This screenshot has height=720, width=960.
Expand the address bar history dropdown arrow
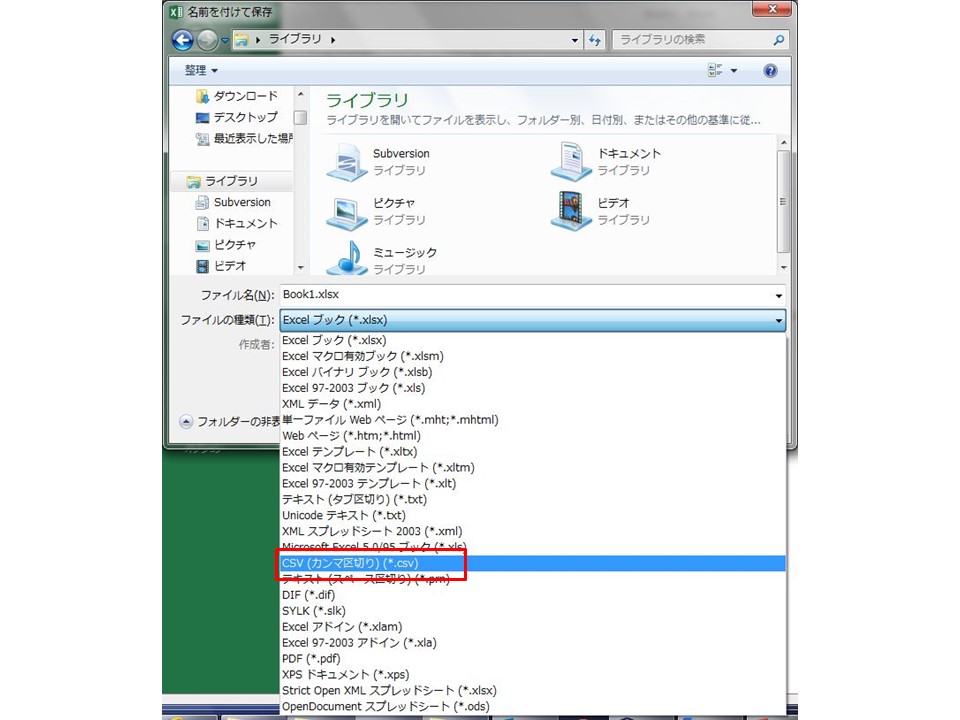click(x=575, y=40)
